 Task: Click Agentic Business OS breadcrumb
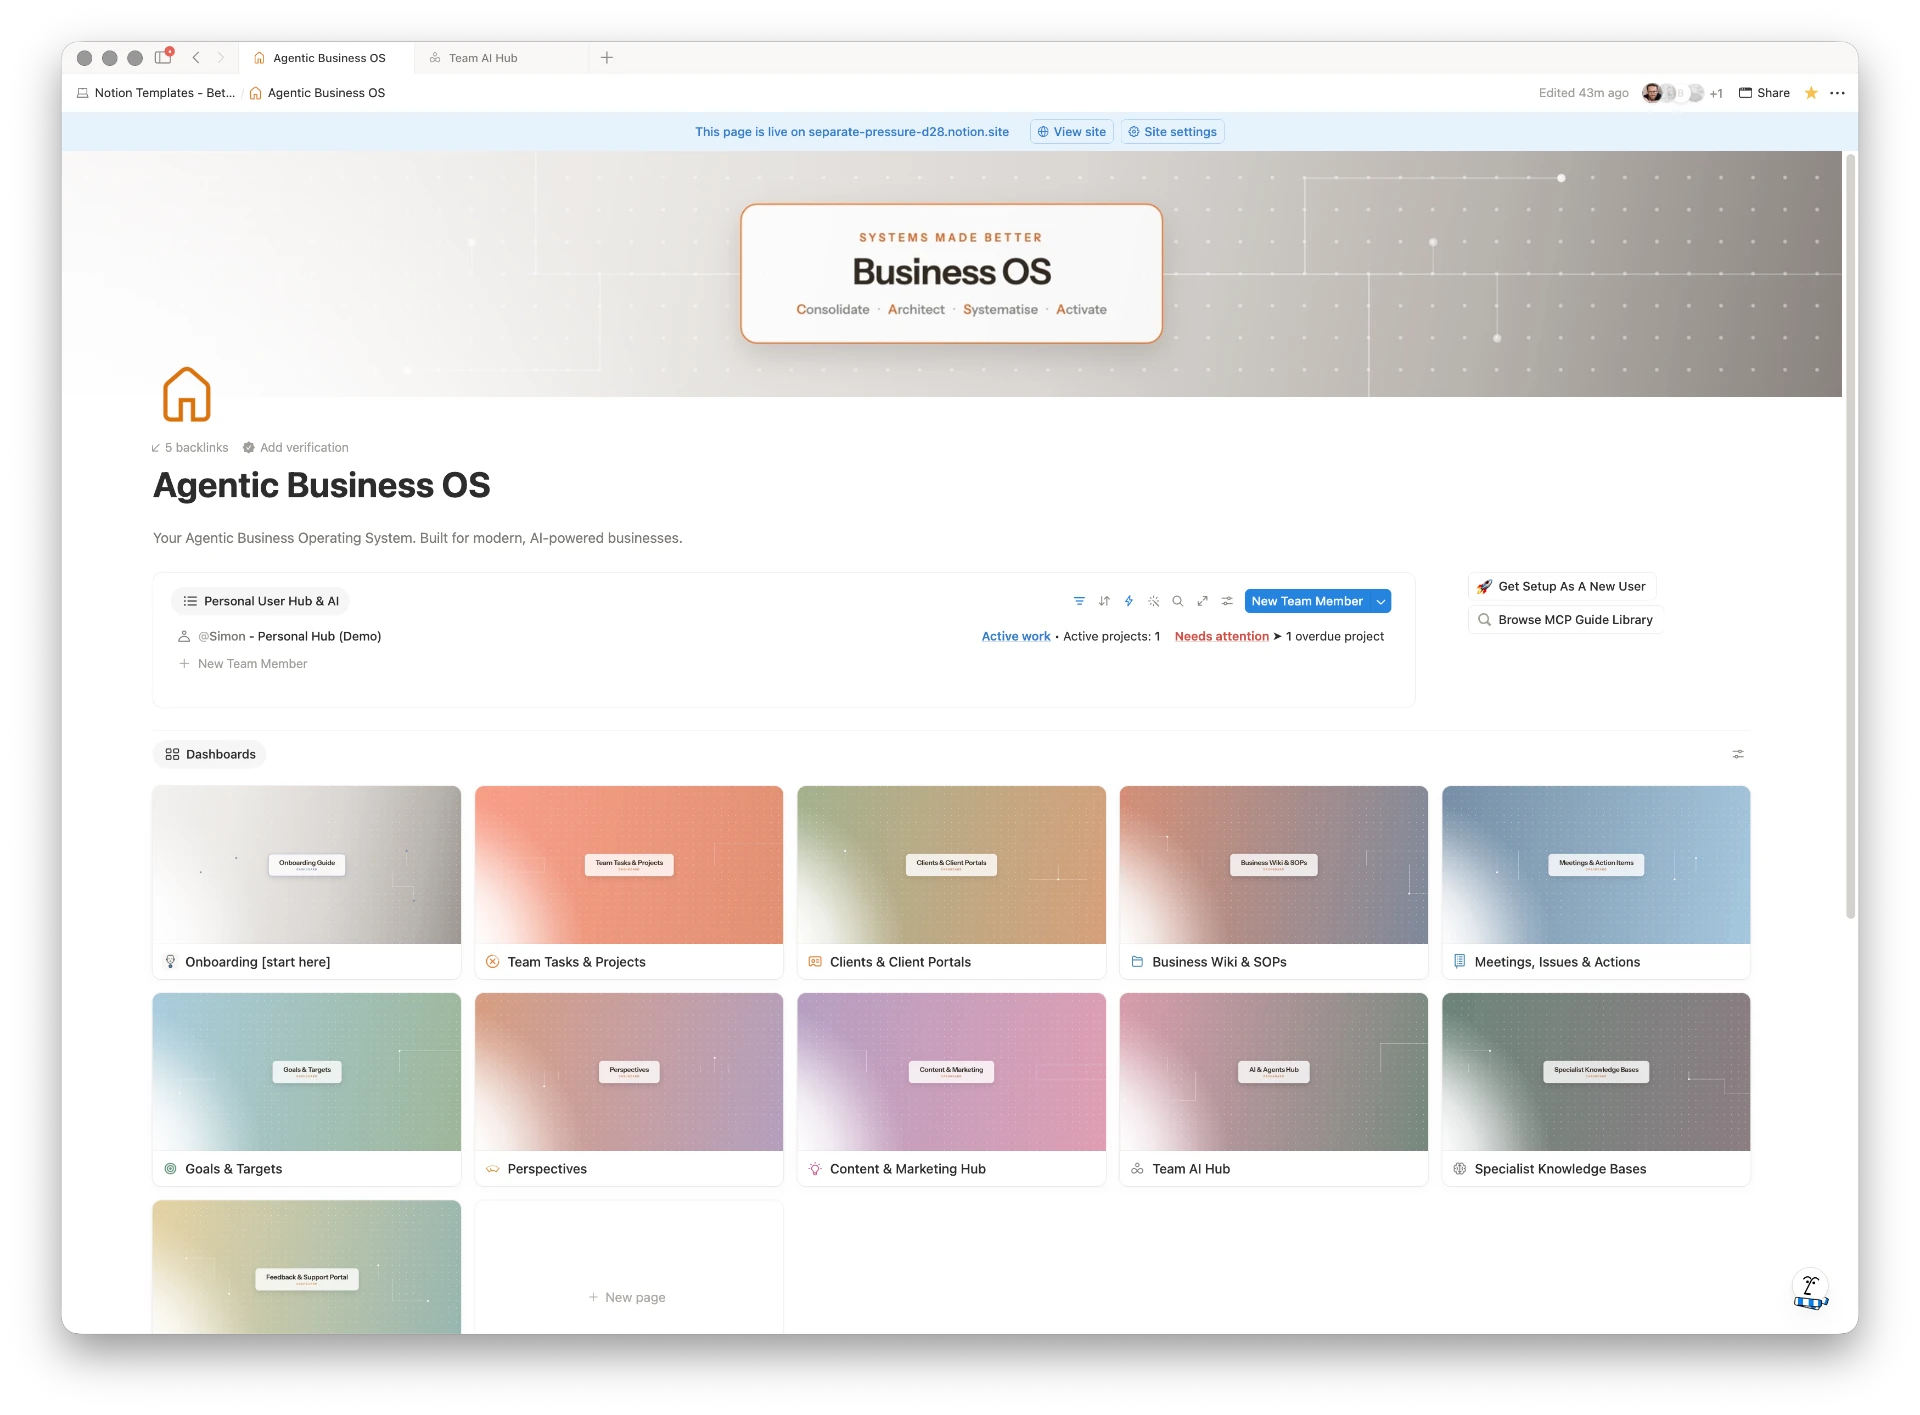[x=317, y=93]
